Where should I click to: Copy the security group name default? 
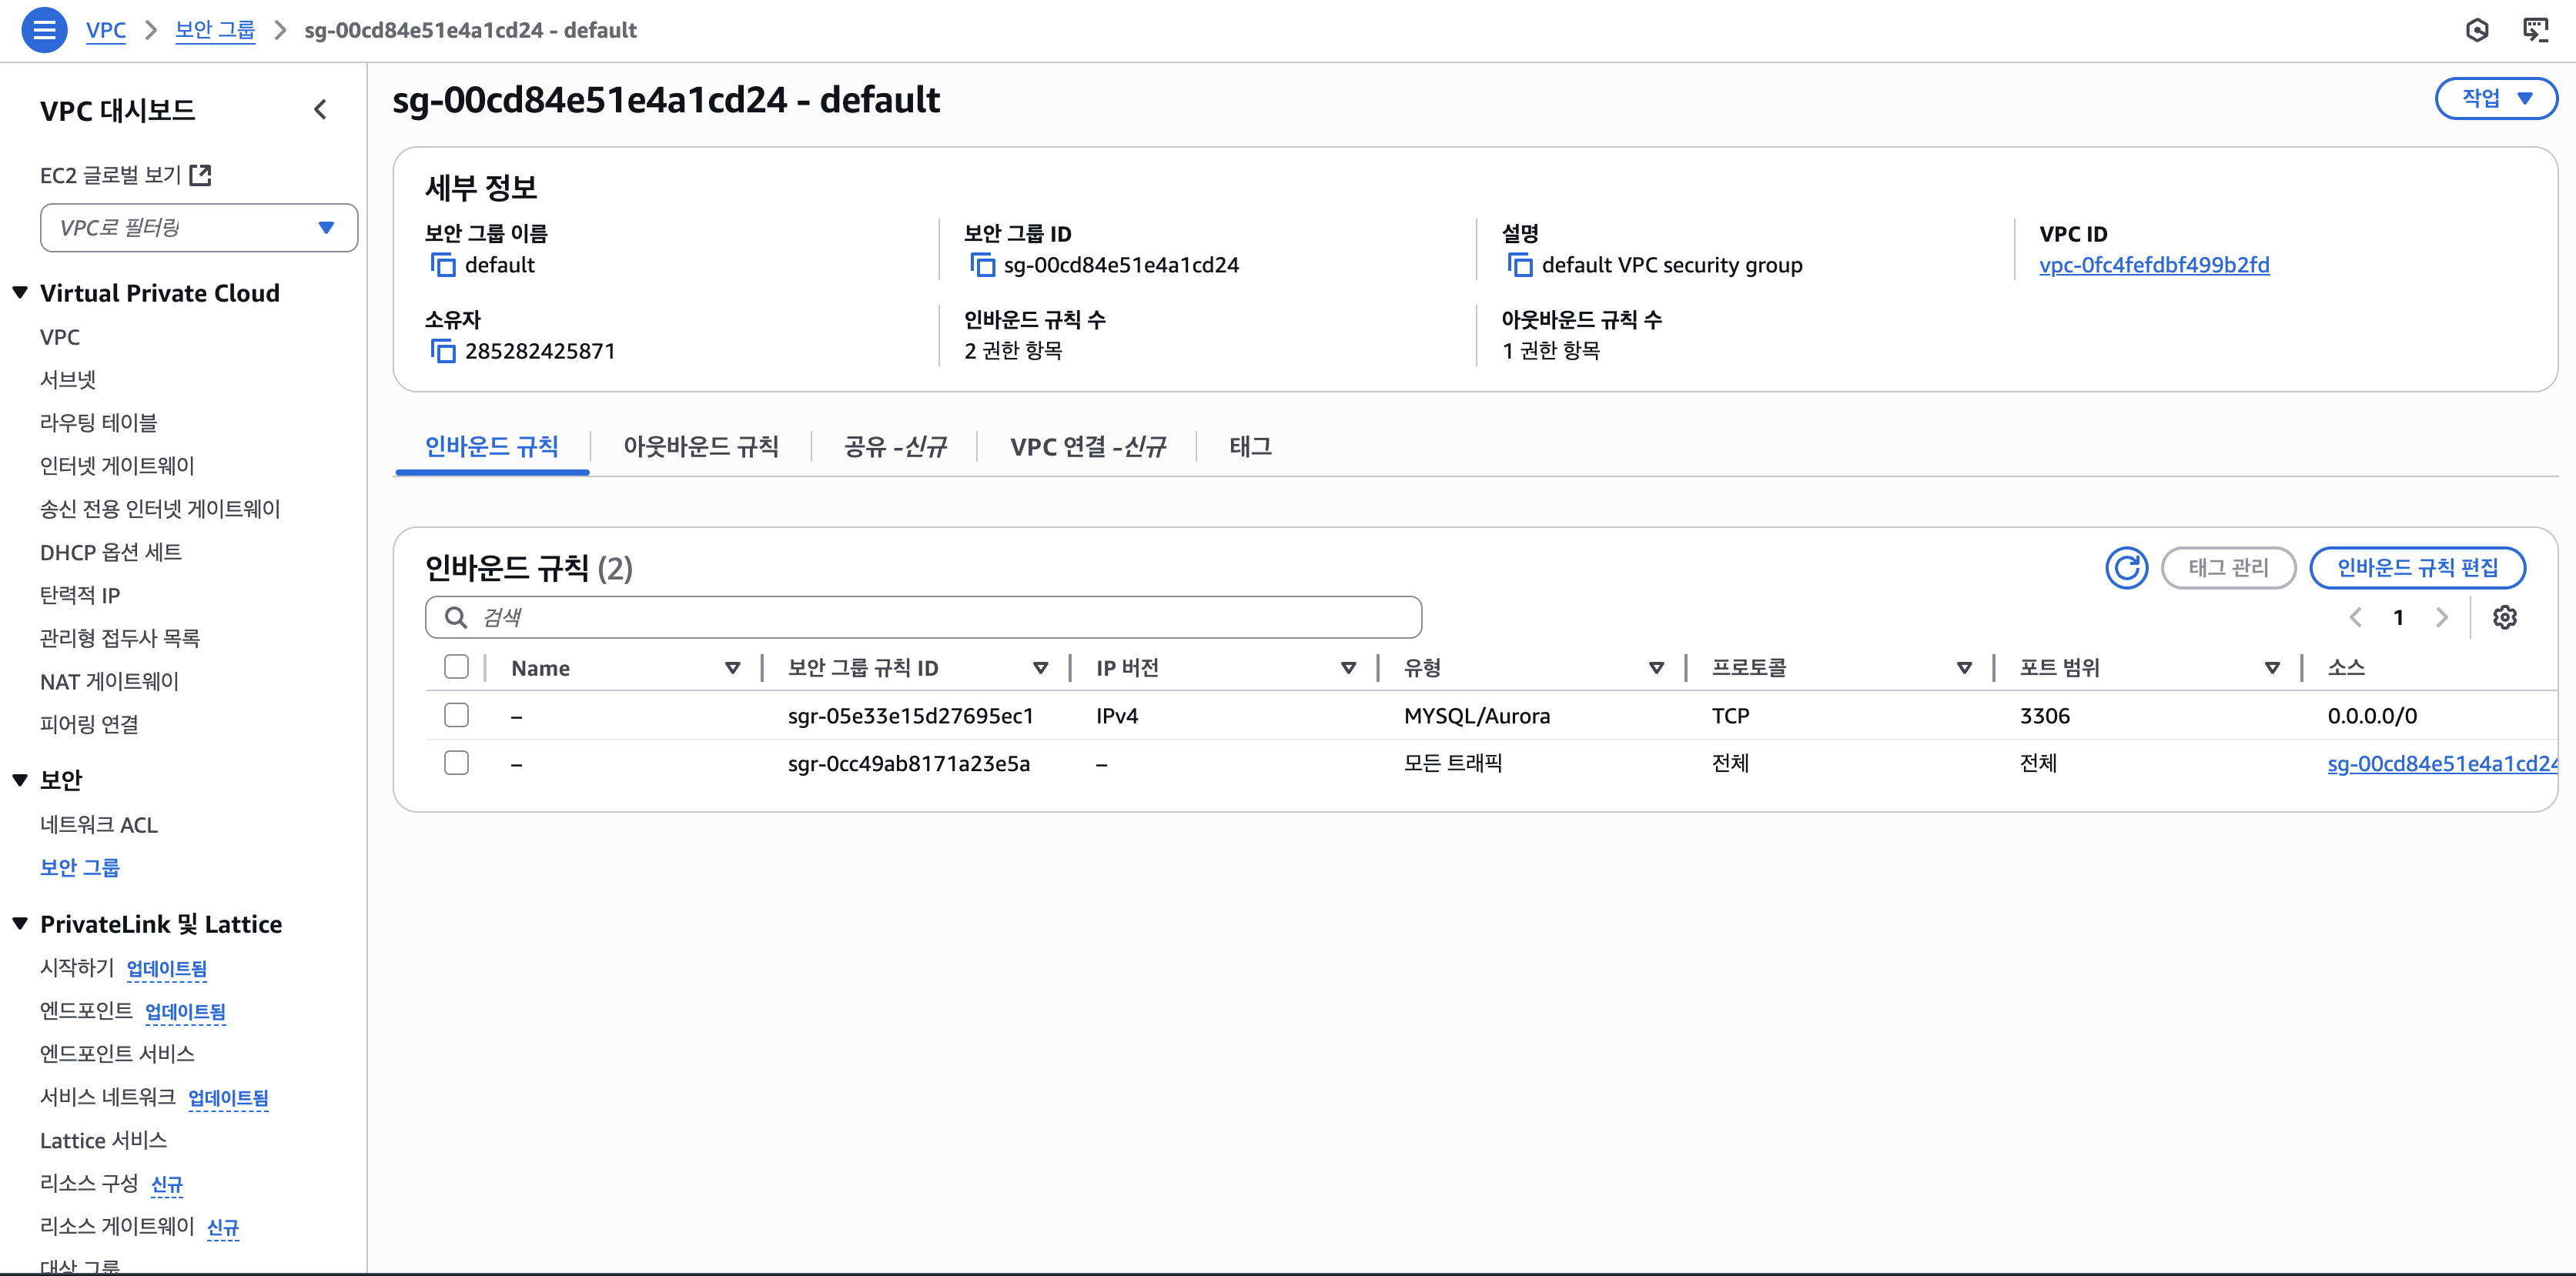click(x=442, y=265)
